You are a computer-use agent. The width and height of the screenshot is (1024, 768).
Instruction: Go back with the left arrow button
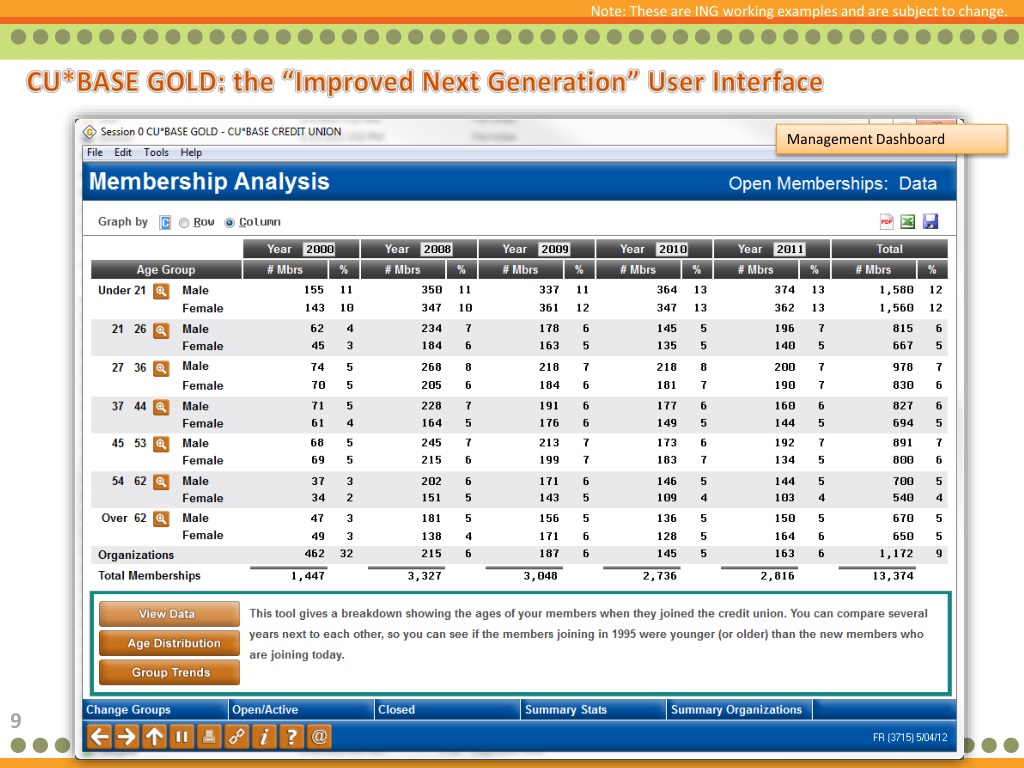[99, 737]
